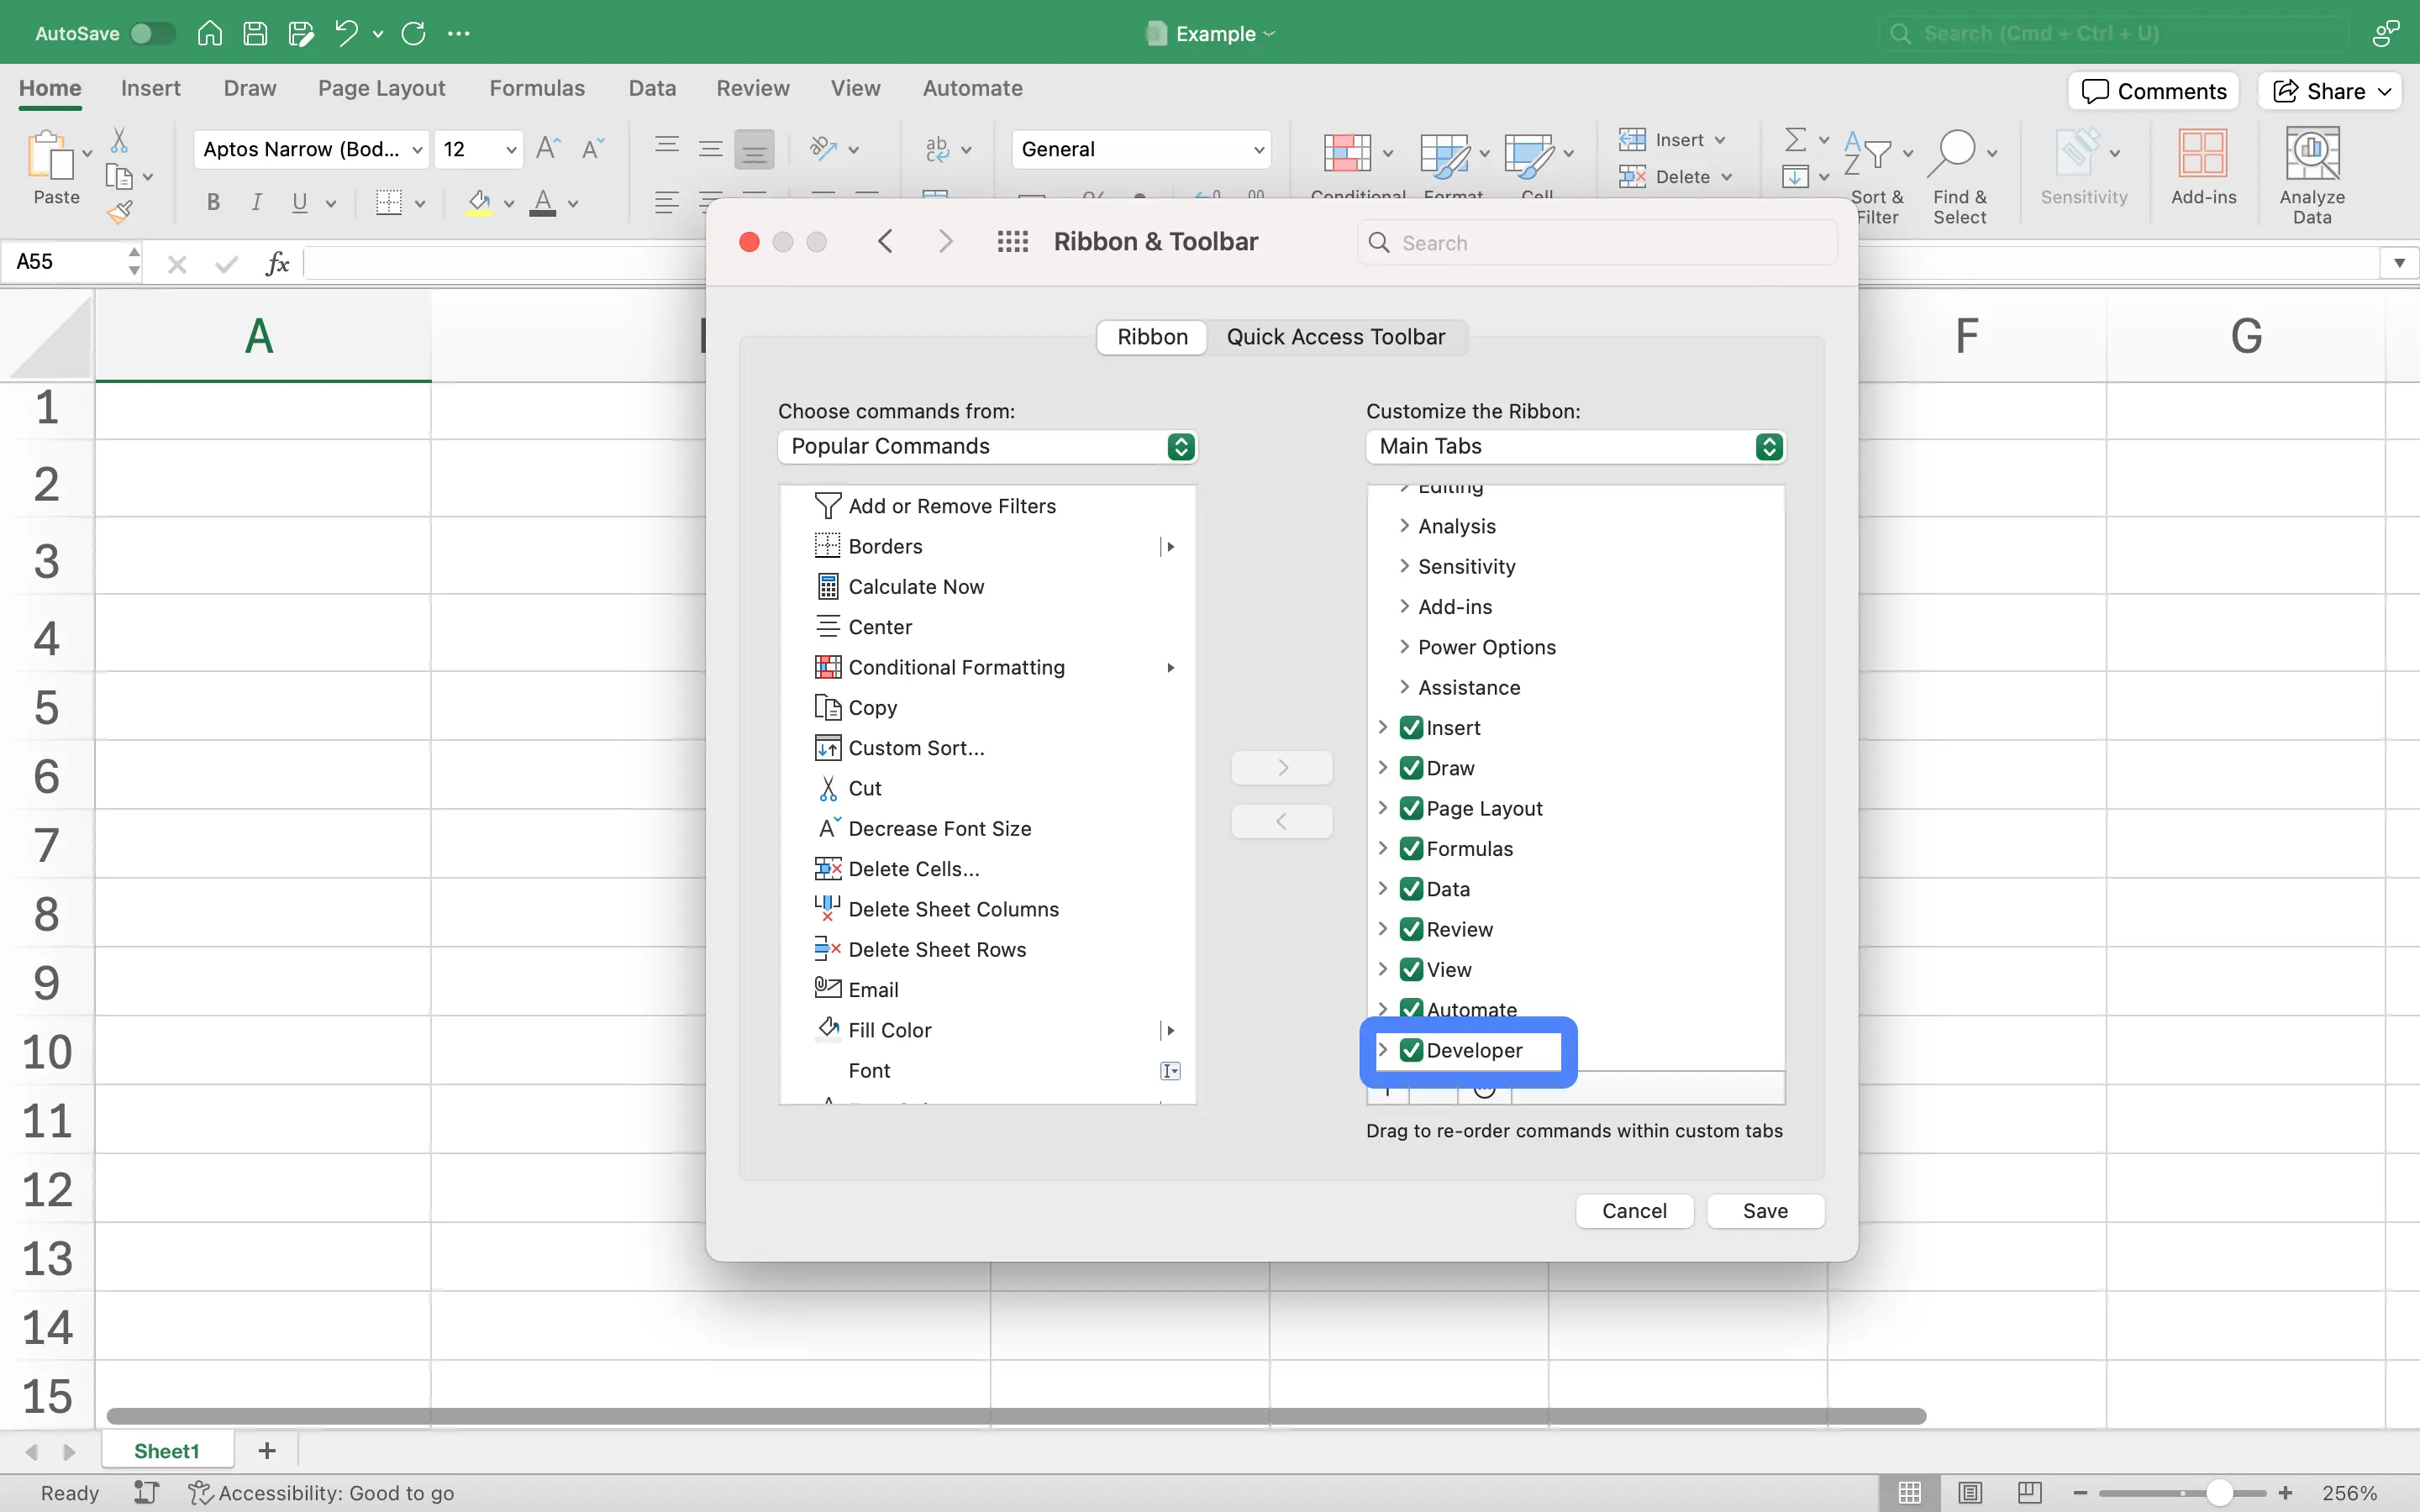Click the Sort & Filter icon
This screenshot has height=1512, width=2420.
pos(1867,153)
